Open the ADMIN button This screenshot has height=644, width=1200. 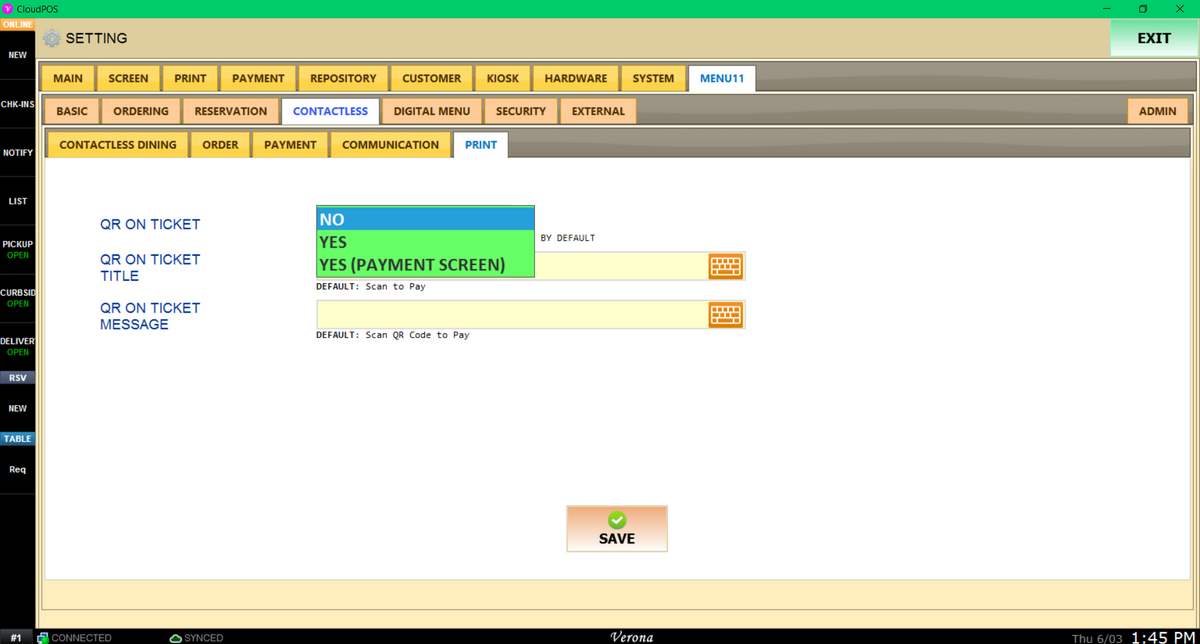1158,111
